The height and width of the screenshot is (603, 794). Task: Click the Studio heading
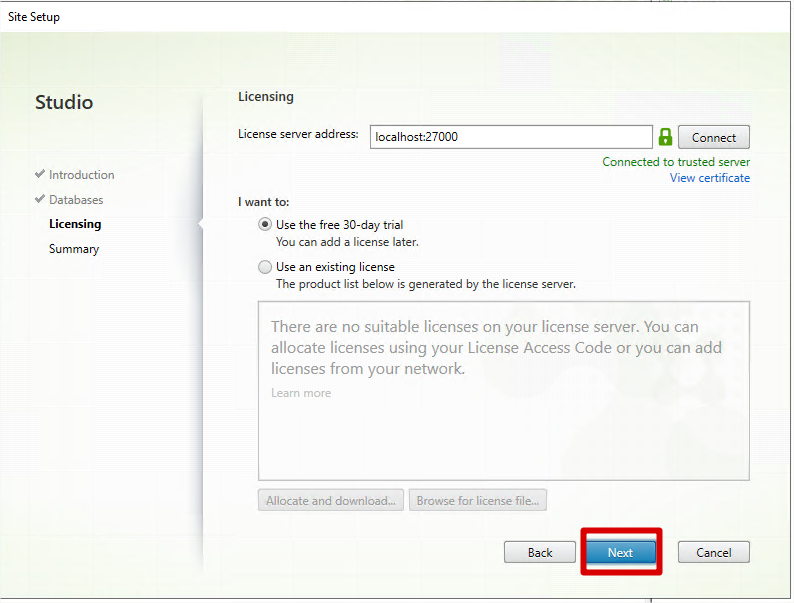(x=64, y=102)
